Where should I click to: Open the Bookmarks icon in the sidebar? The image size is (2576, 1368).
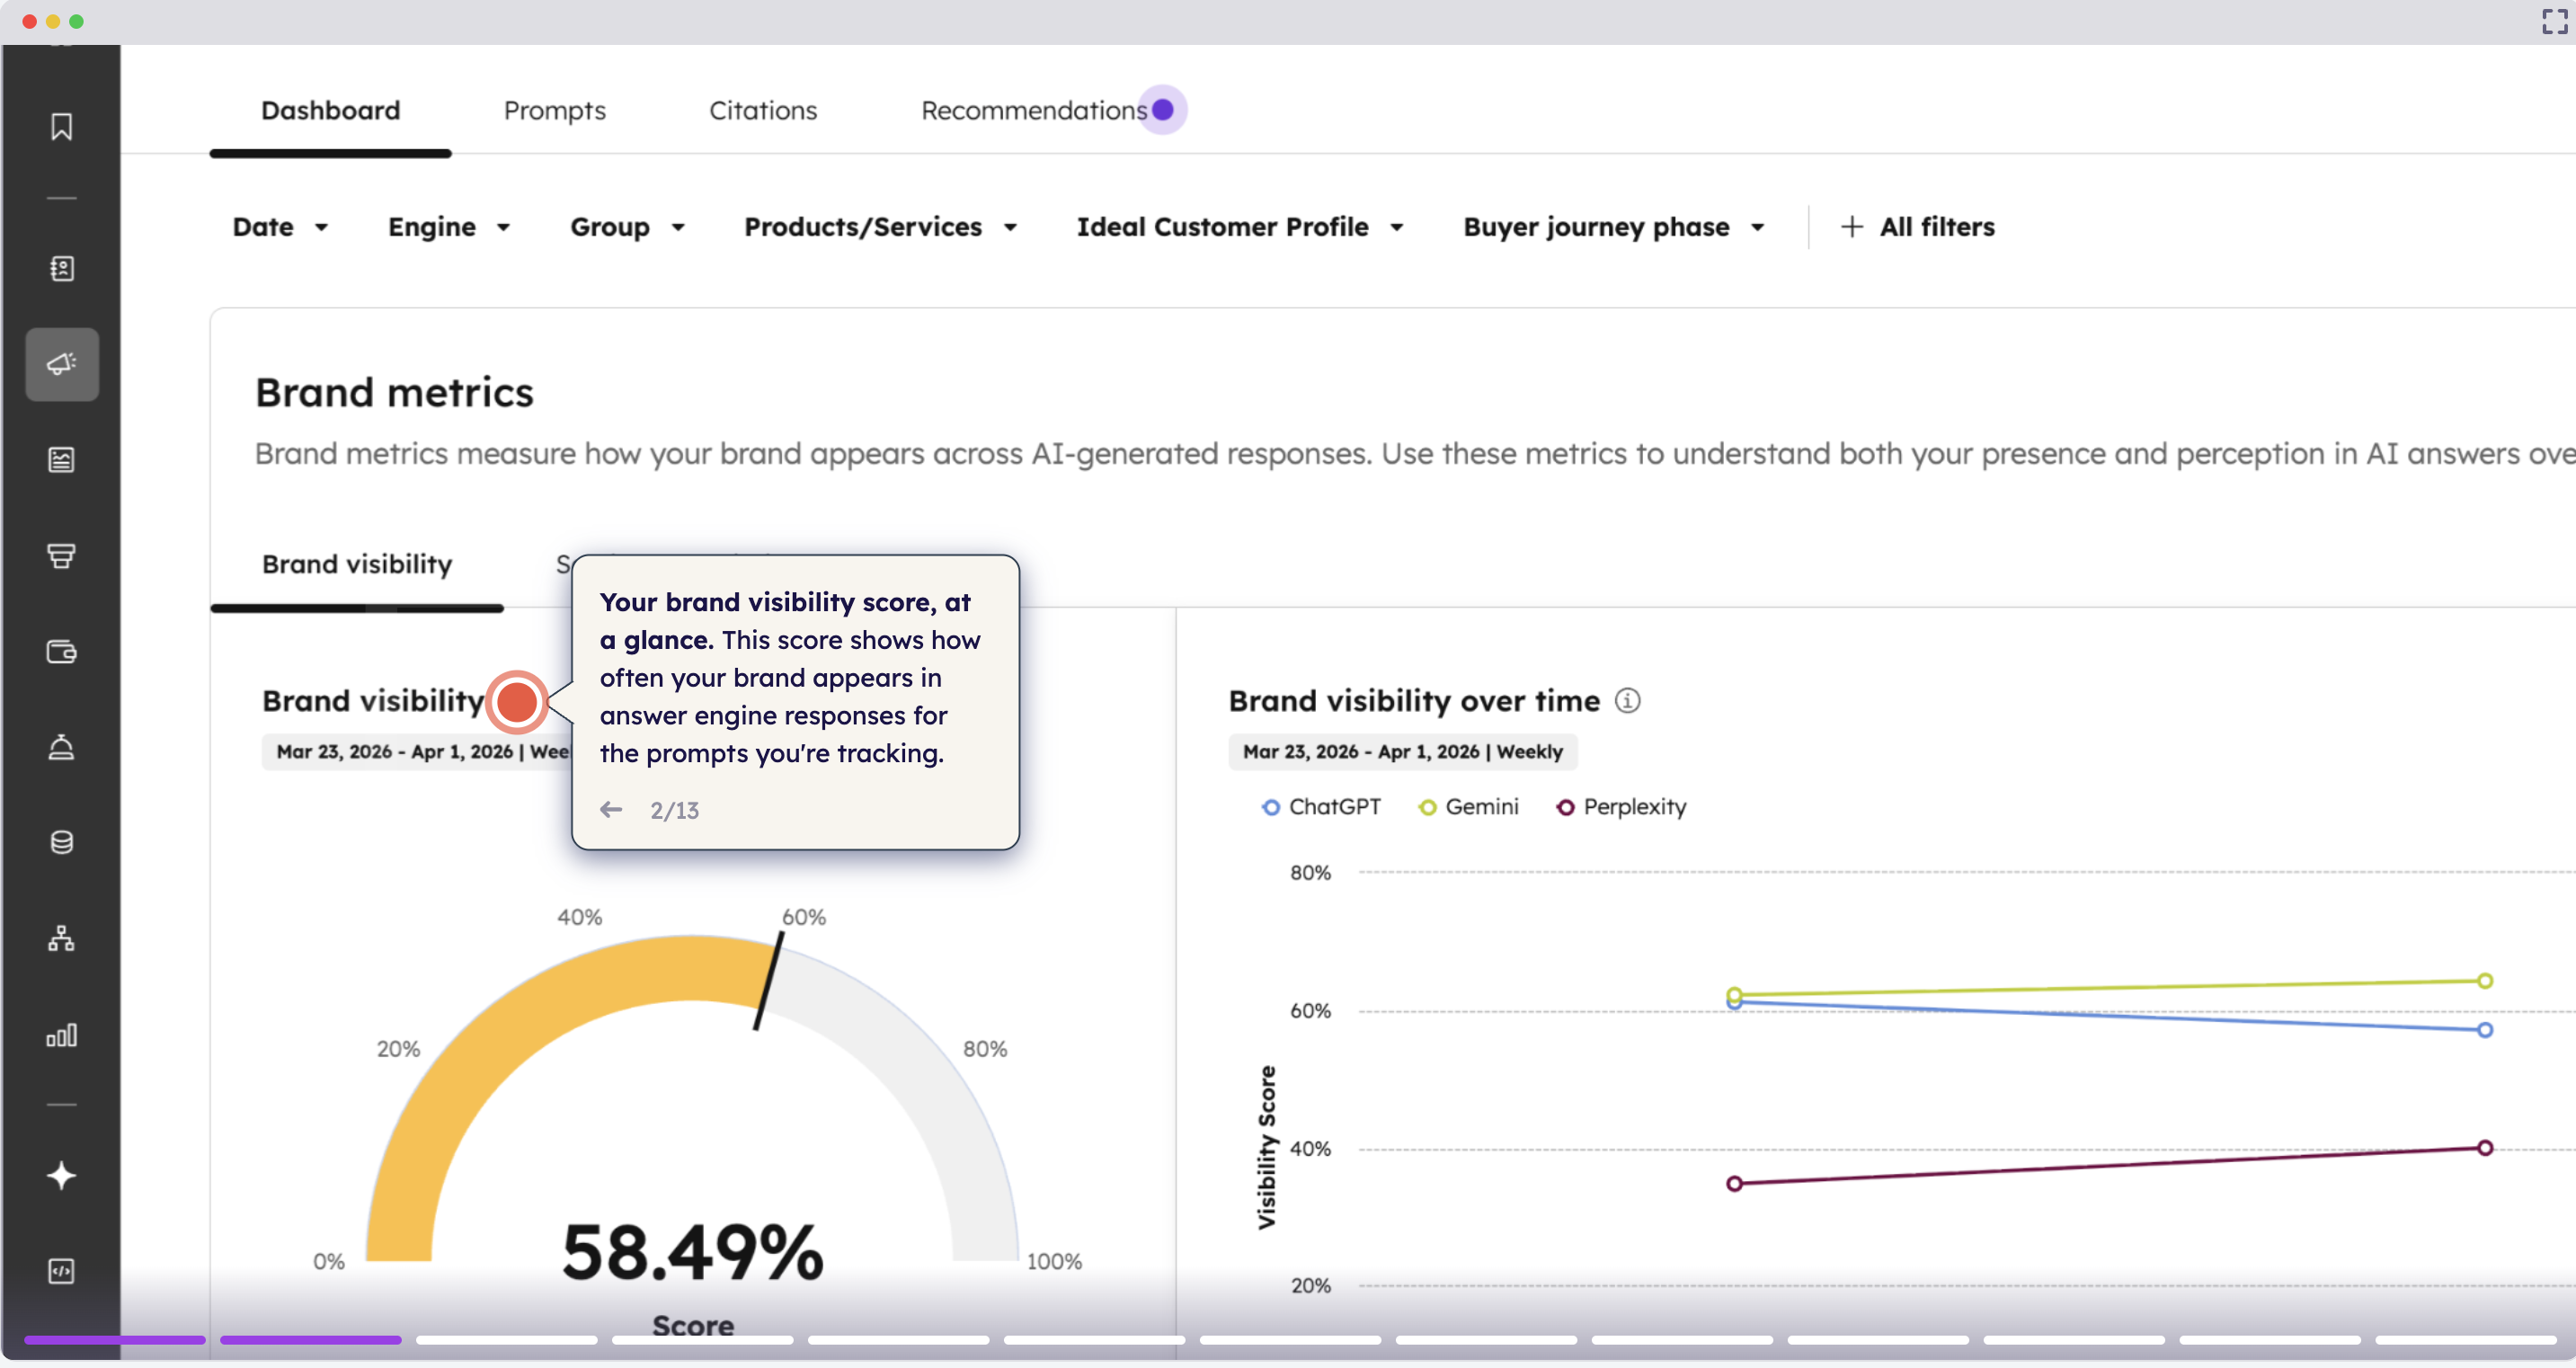click(x=61, y=127)
